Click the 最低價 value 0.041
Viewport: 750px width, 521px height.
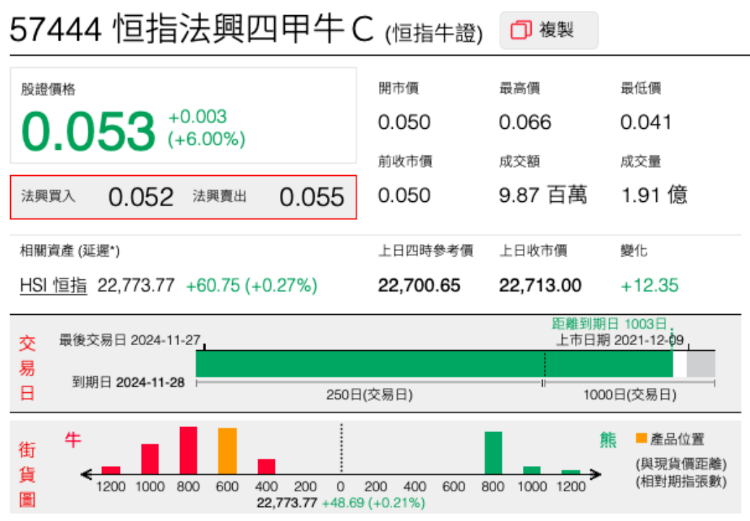(x=646, y=122)
